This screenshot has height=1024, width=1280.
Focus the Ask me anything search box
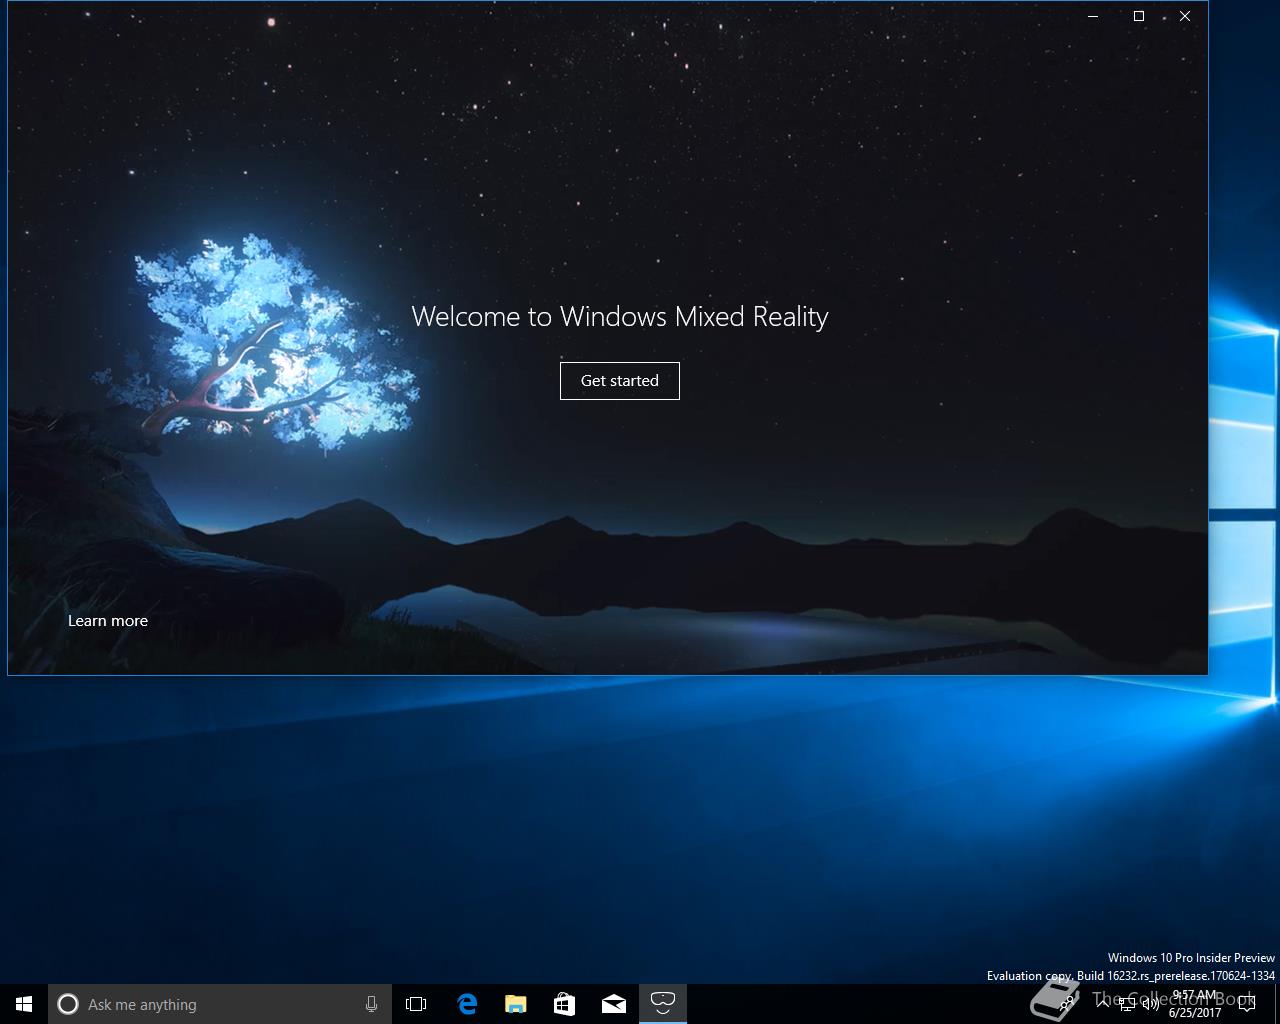pyautogui.click(x=220, y=1004)
